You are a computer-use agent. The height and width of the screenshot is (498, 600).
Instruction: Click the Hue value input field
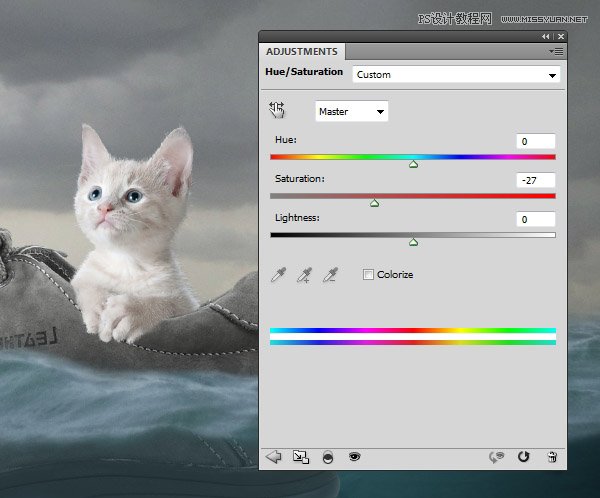tap(536, 142)
